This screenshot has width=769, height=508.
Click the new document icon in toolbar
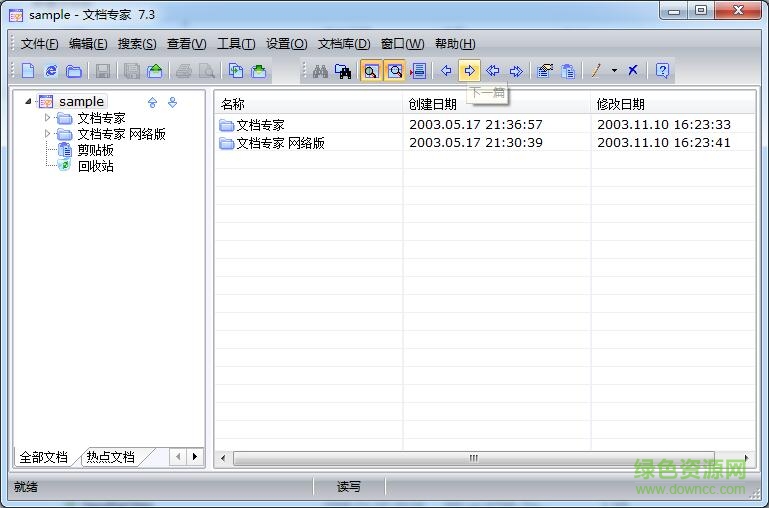coord(28,71)
